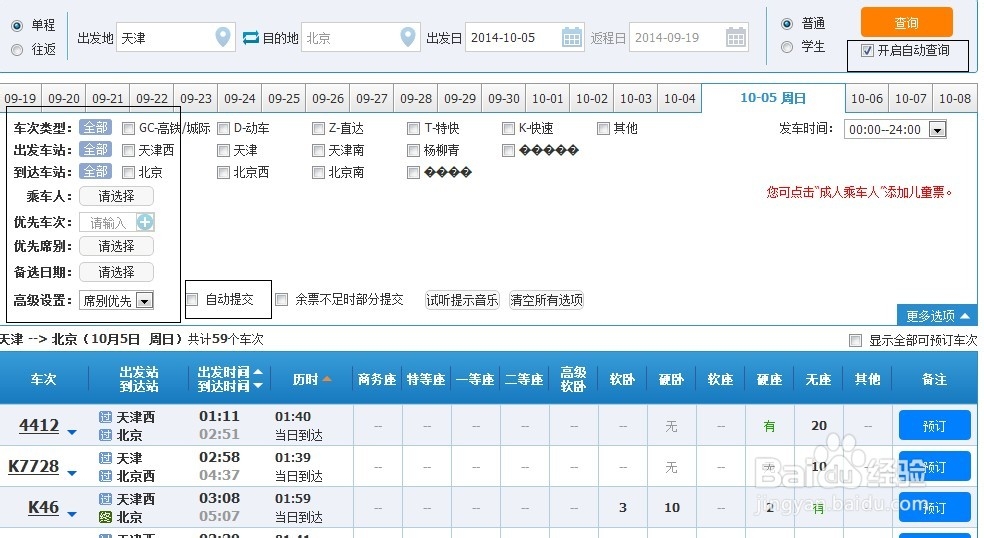Check the 天津西 departure station box
The height and width of the screenshot is (538, 984).
point(129,151)
